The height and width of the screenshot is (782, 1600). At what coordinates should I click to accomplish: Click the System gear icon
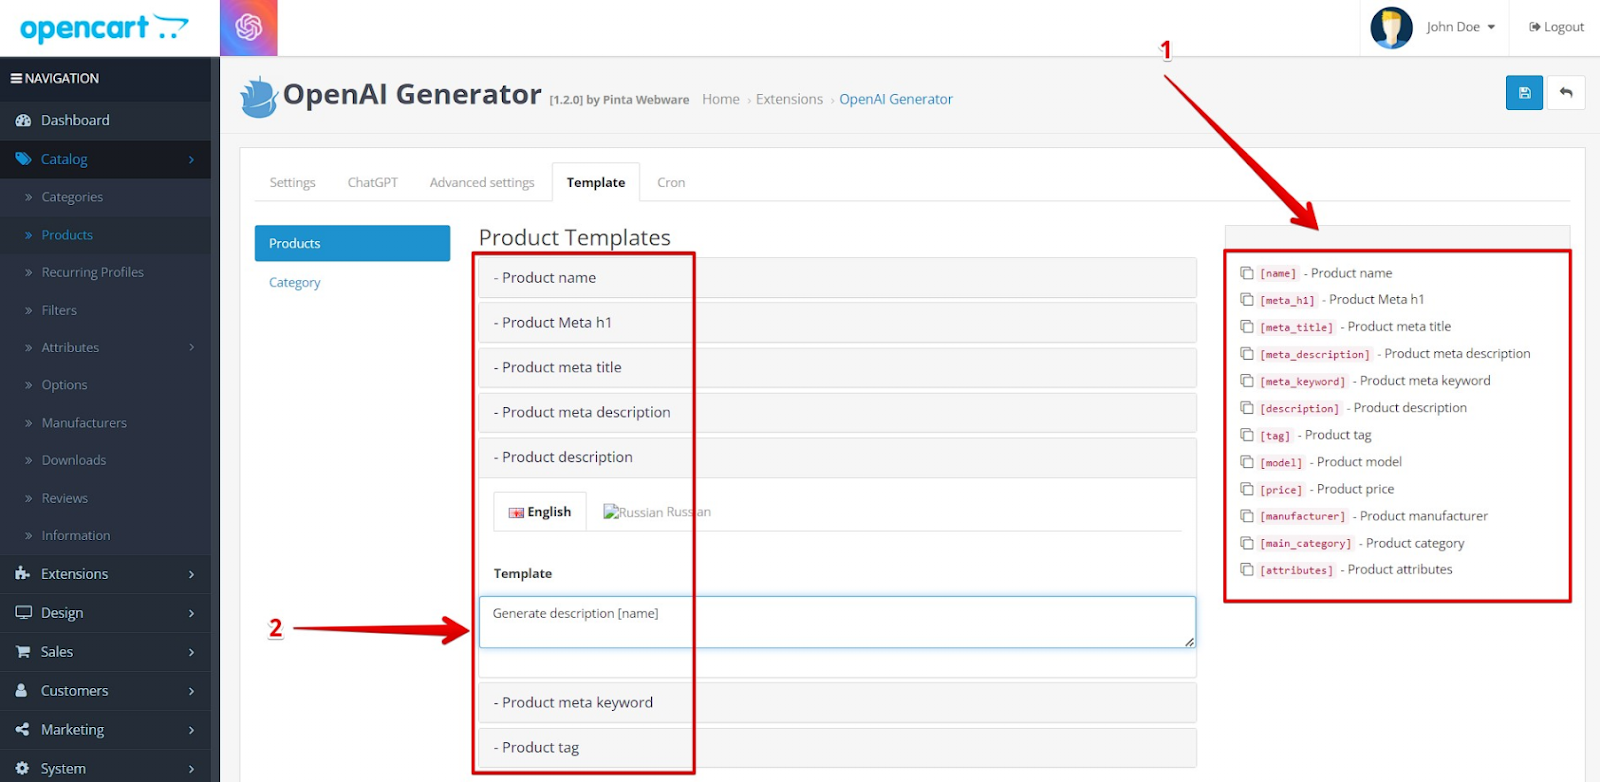(23, 769)
